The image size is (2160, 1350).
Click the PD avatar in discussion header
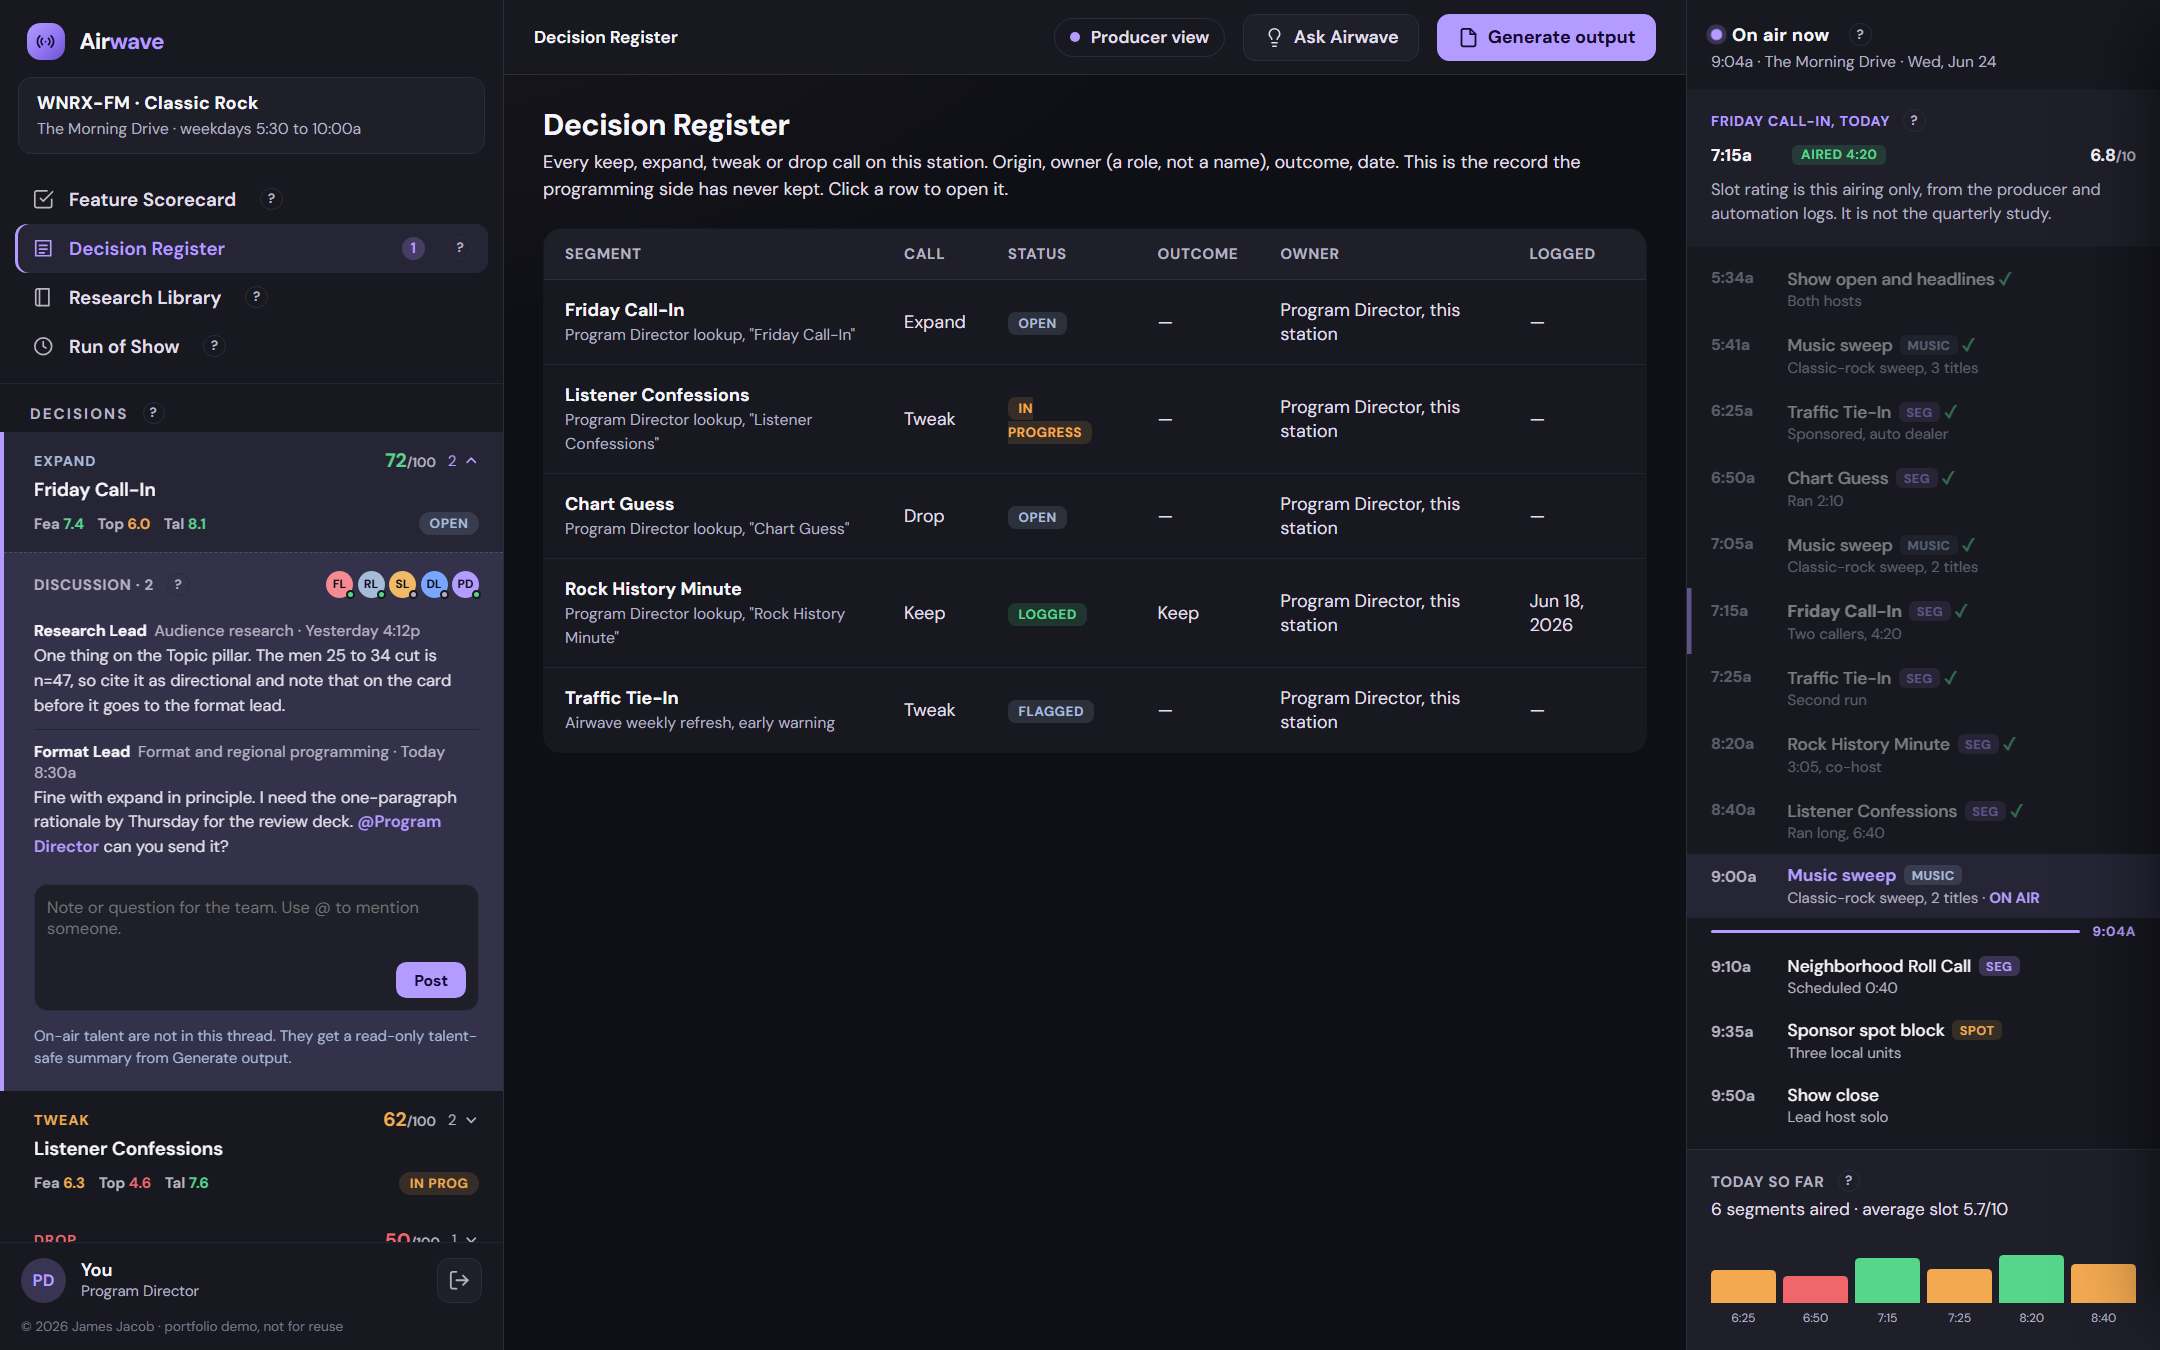(466, 585)
